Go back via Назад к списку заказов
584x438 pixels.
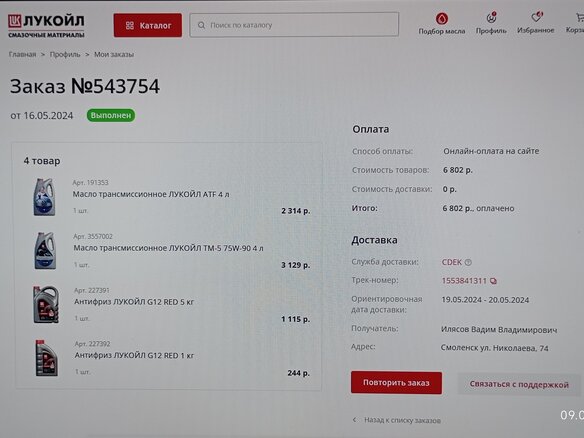coord(402,420)
